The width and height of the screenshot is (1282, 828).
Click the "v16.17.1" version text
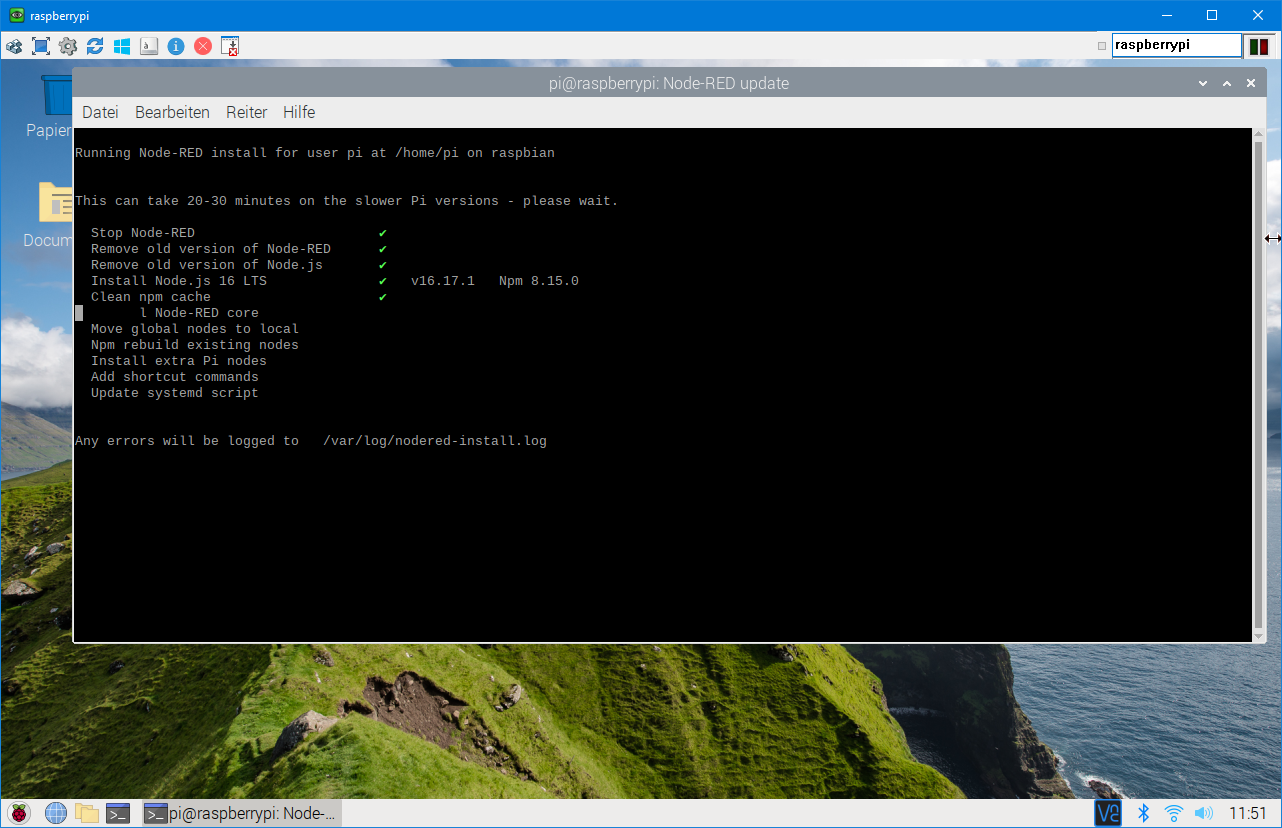443,281
